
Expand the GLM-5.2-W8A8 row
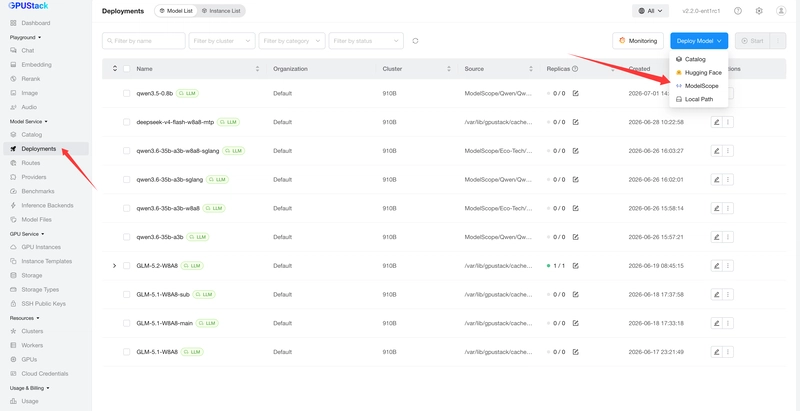click(x=114, y=266)
